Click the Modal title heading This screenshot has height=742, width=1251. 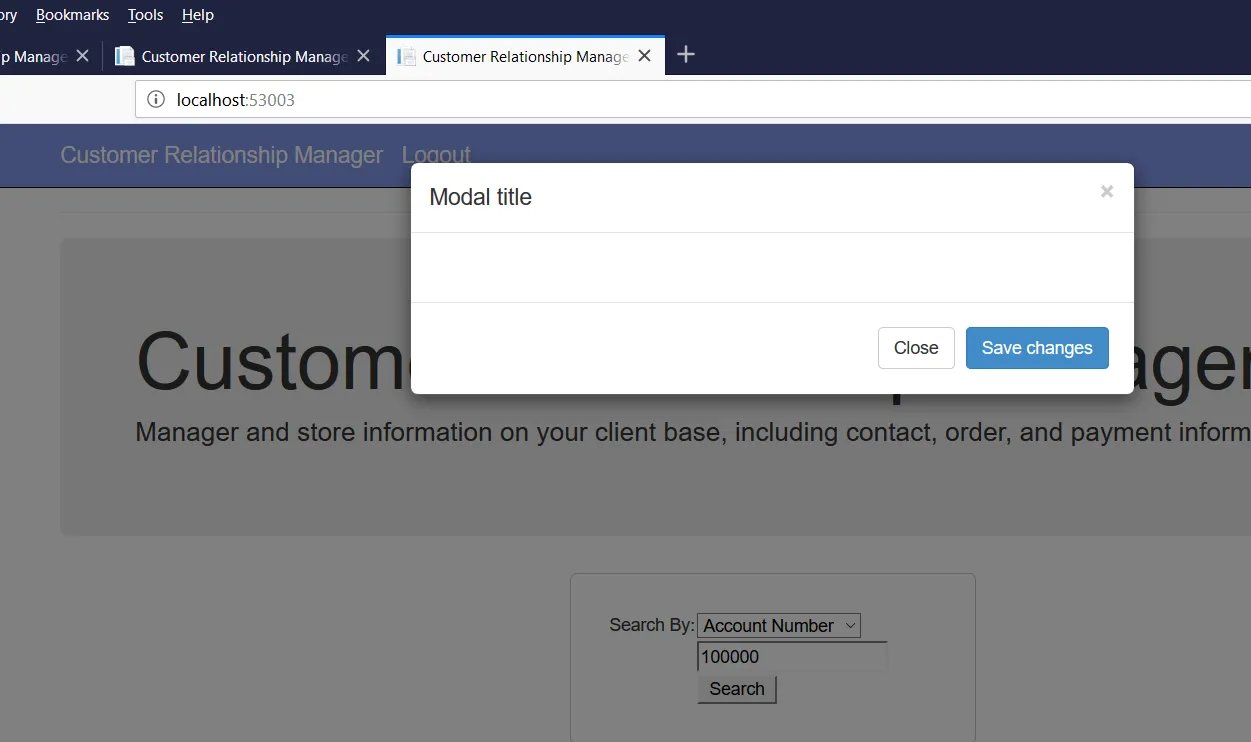point(481,197)
